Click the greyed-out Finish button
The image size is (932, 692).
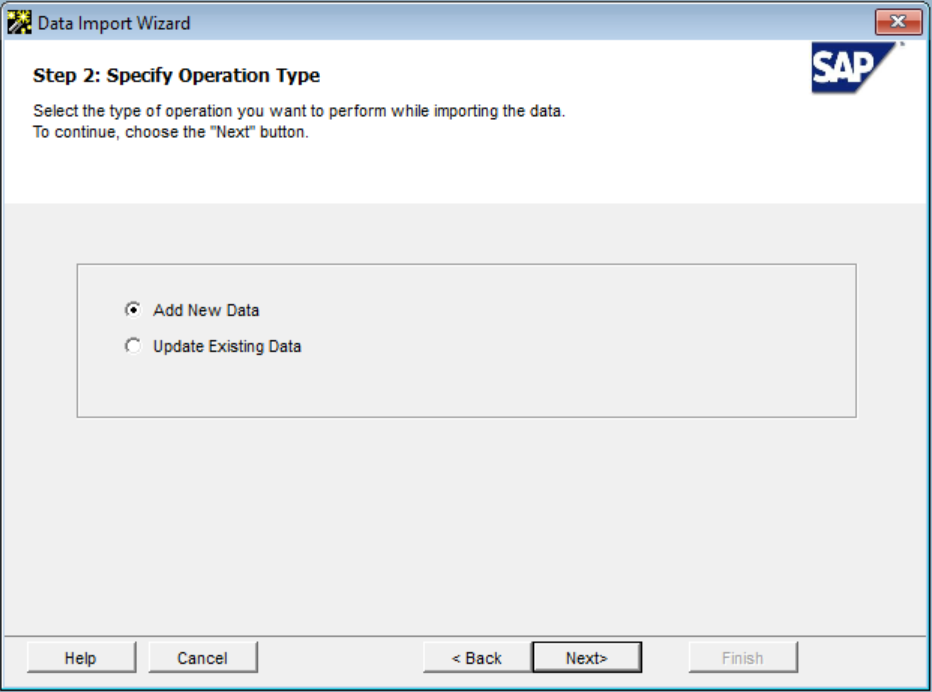(x=743, y=658)
